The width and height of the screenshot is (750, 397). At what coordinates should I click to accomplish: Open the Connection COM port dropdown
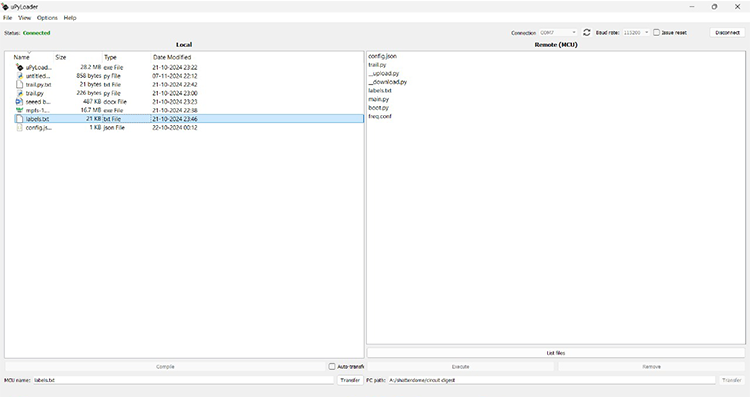[x=558, y=33]
